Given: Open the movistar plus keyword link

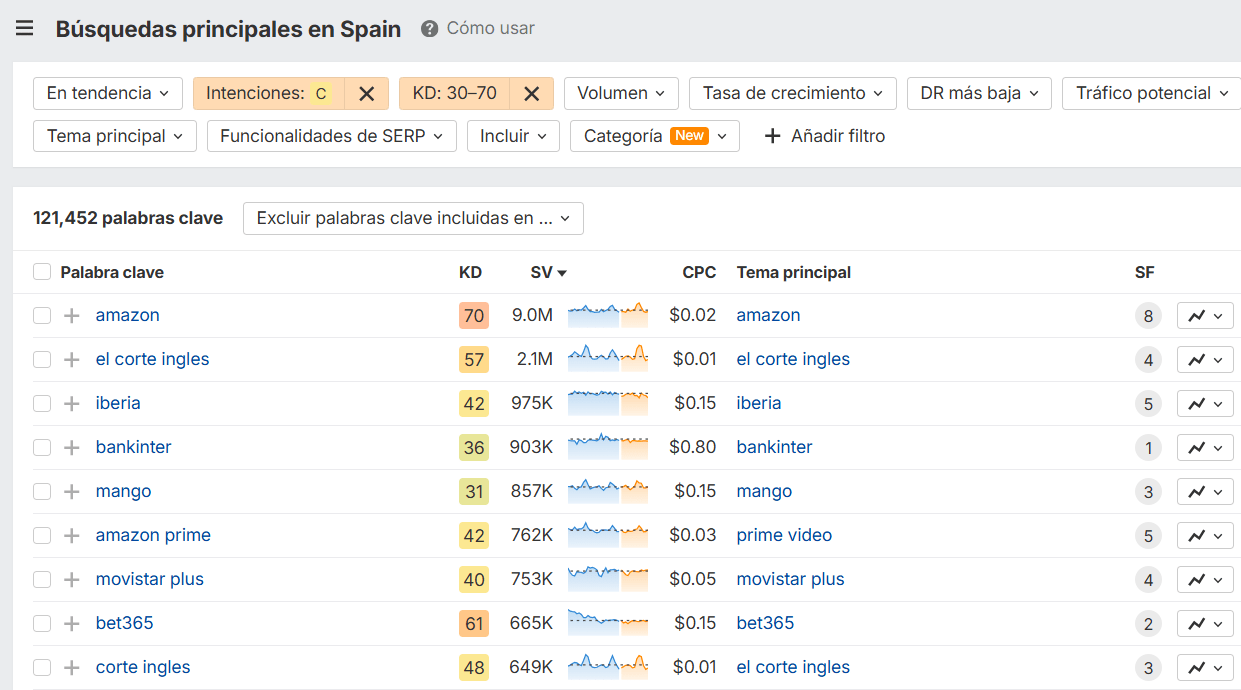Looking at the screenshot, I should coord(150,579).
